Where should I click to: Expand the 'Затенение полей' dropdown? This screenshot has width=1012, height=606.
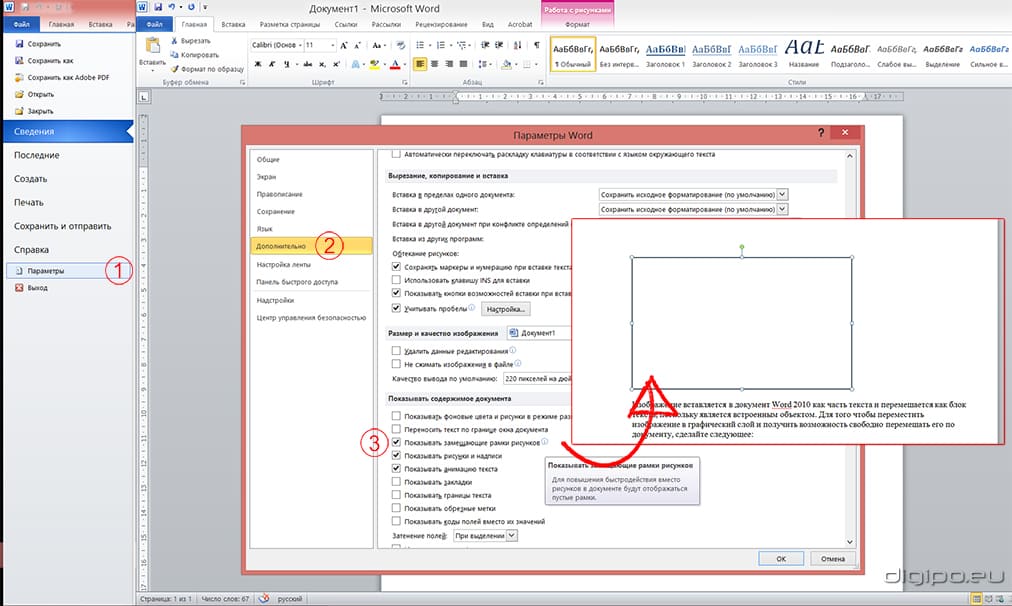(512, 536)
